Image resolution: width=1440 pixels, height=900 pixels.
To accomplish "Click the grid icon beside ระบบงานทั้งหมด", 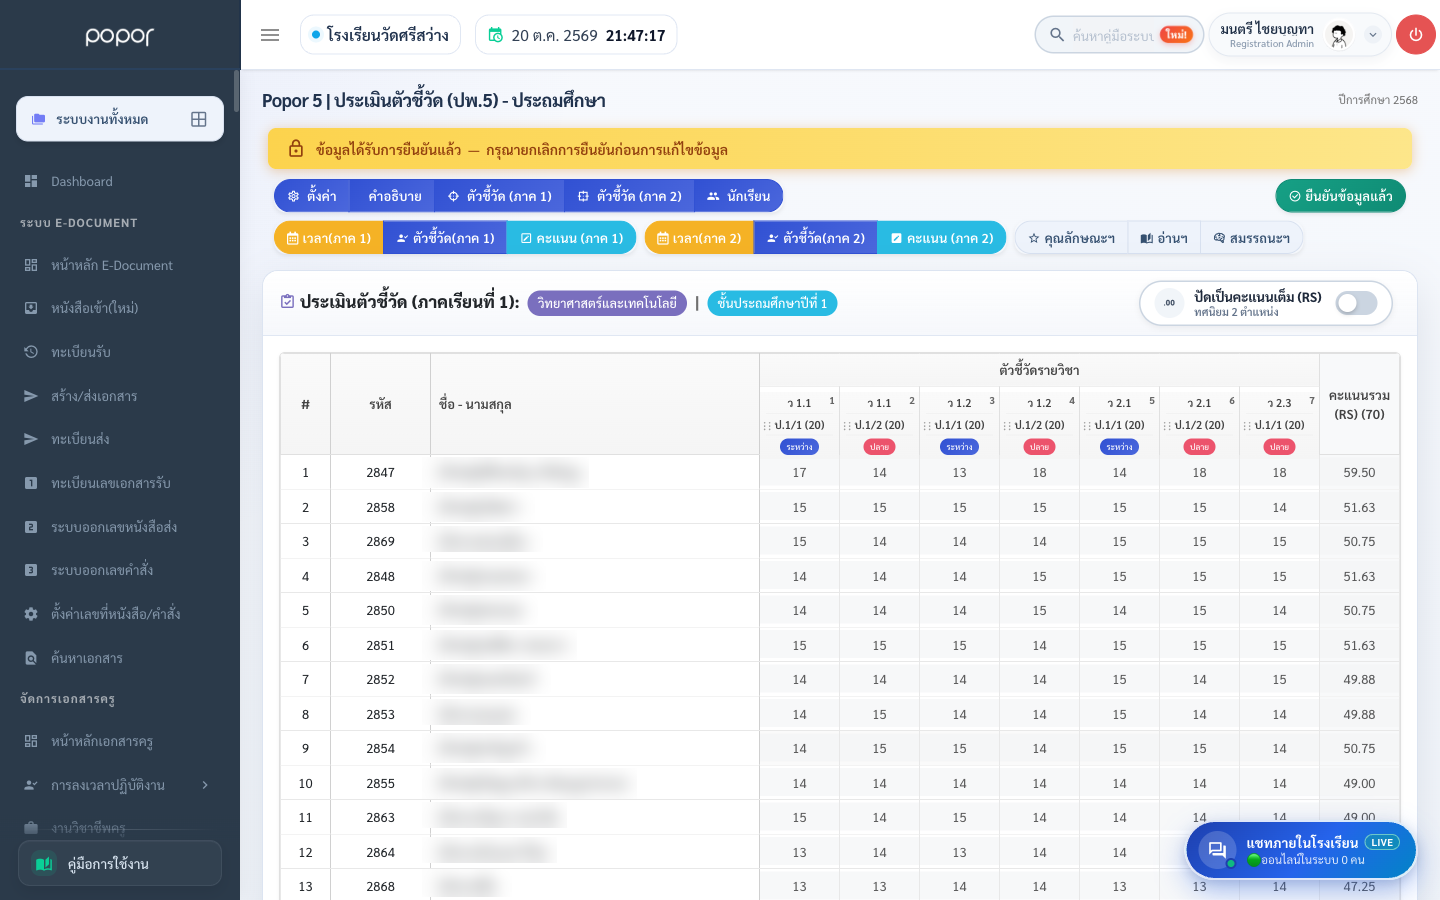I will [x=199, y=119].
